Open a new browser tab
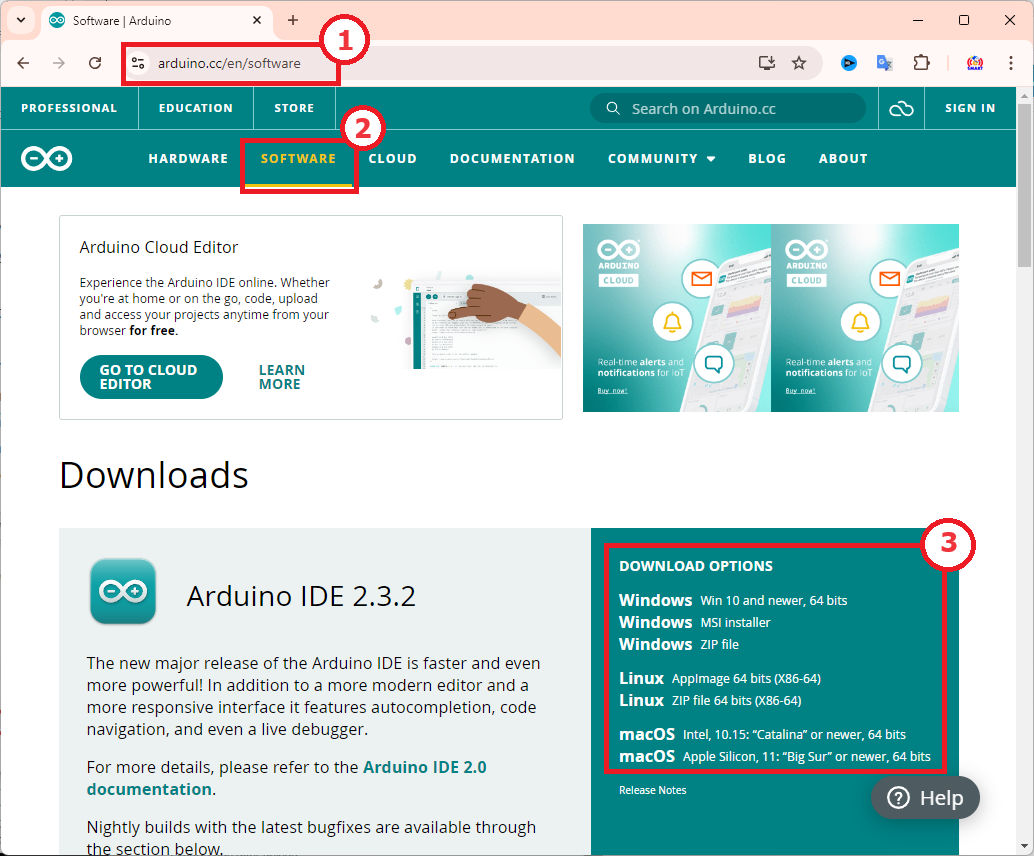The height and width of the screenshot is (856, 1034). pos(293,20)
